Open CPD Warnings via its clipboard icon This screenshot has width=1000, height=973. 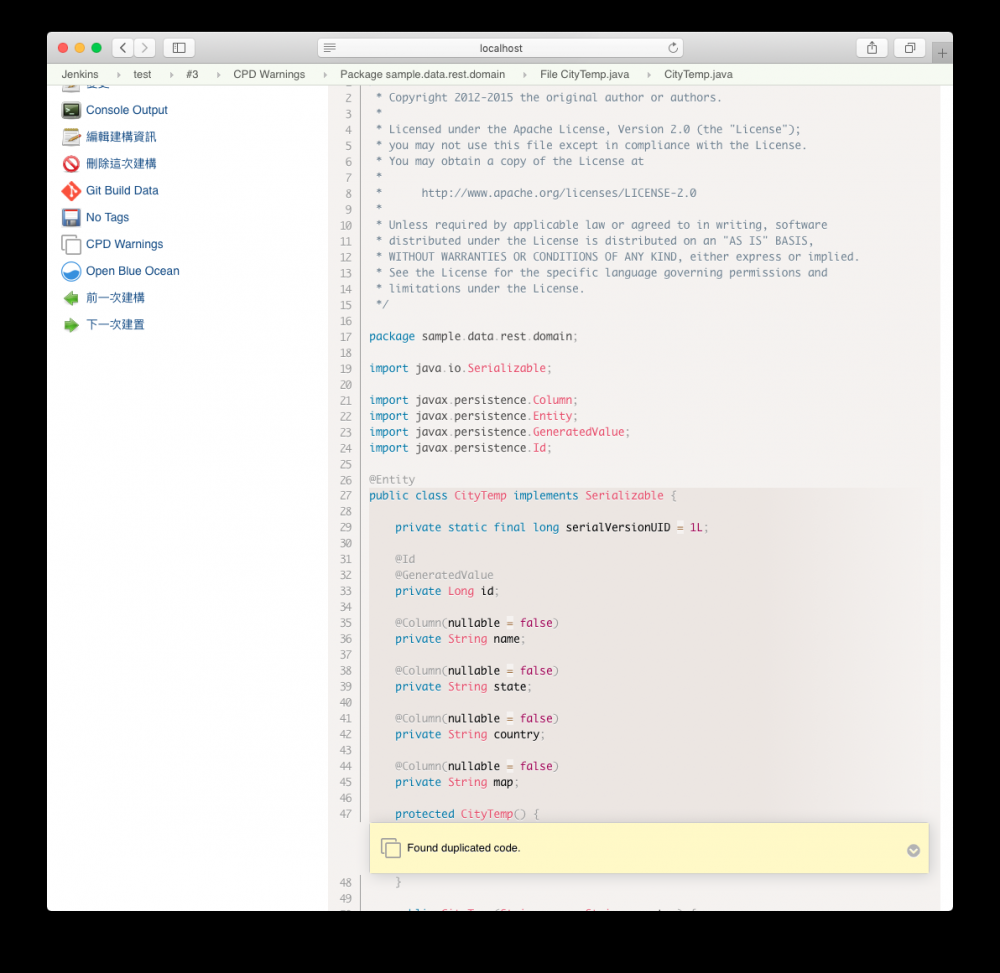71,244
